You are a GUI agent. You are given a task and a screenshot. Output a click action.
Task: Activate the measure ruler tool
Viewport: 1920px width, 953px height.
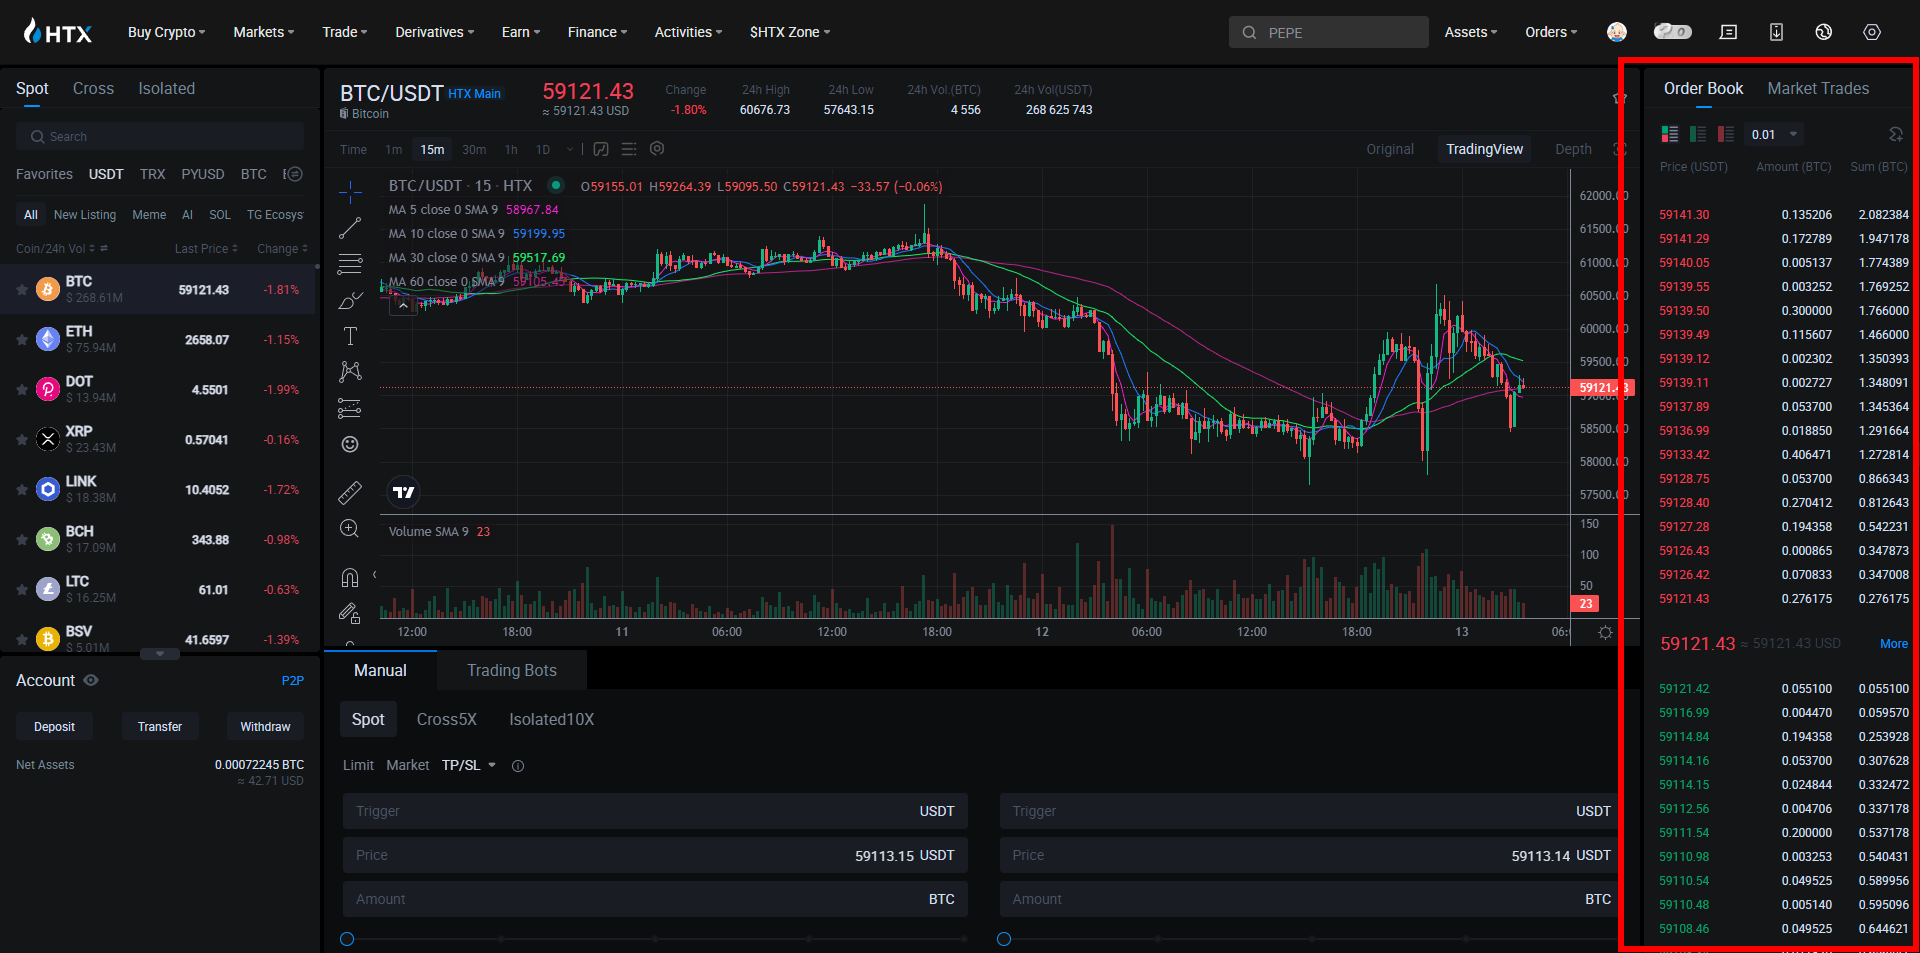tap(350, 492)
